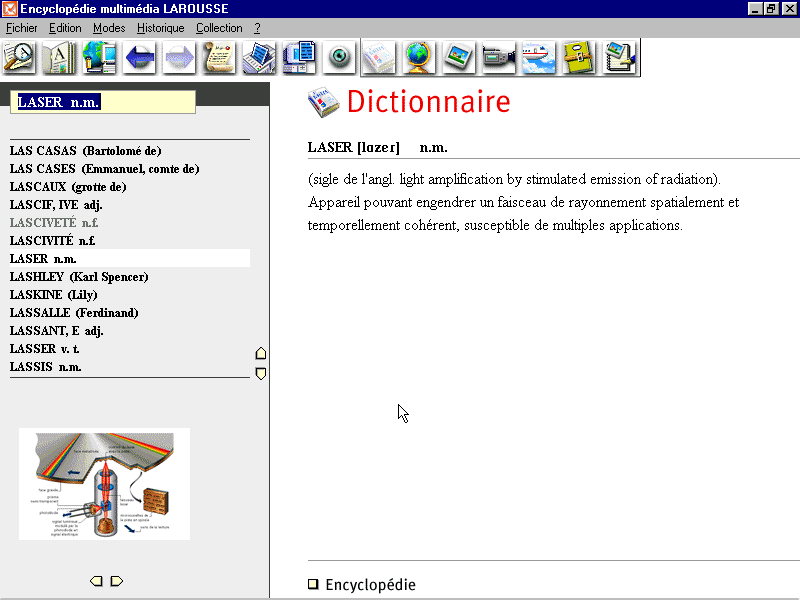Click the globe and computer toolbar icon

pos(99,57)
